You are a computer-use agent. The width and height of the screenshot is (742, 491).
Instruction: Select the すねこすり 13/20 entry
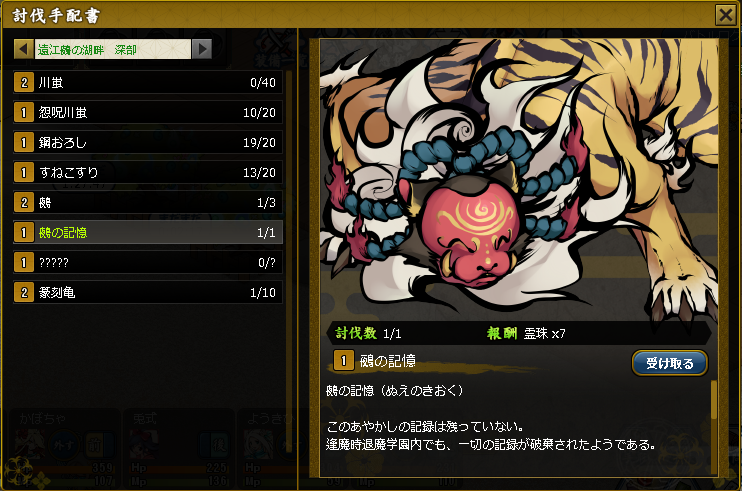point(148,173)
